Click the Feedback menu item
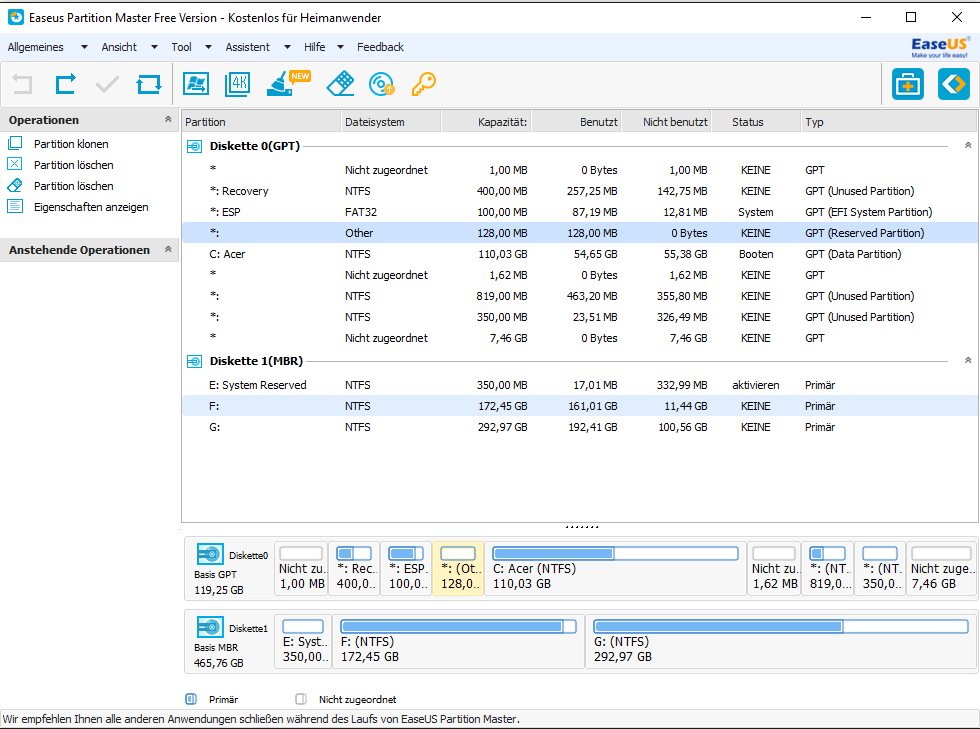 point(380,47)
